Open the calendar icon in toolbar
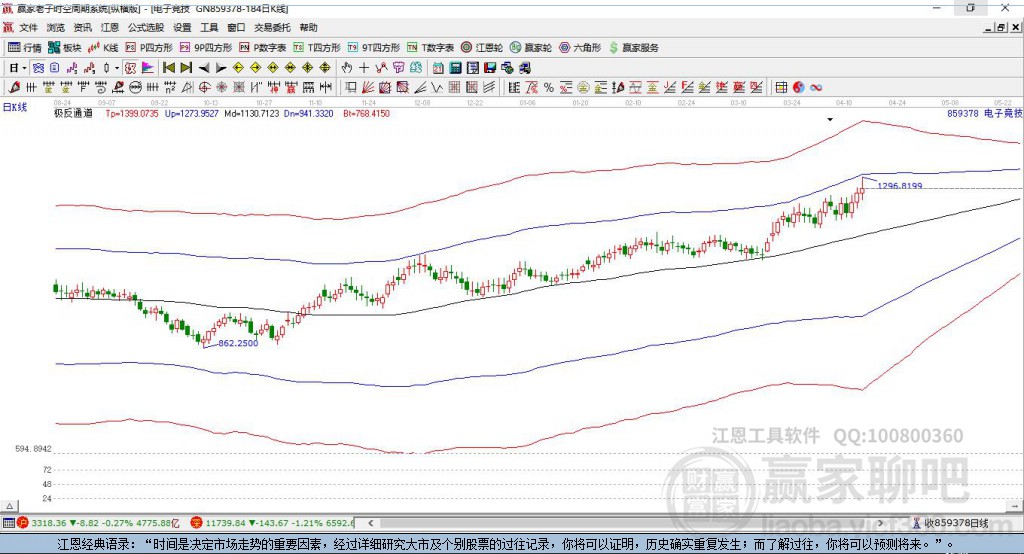Screen dimensions: 1024x554 point(438,68)
